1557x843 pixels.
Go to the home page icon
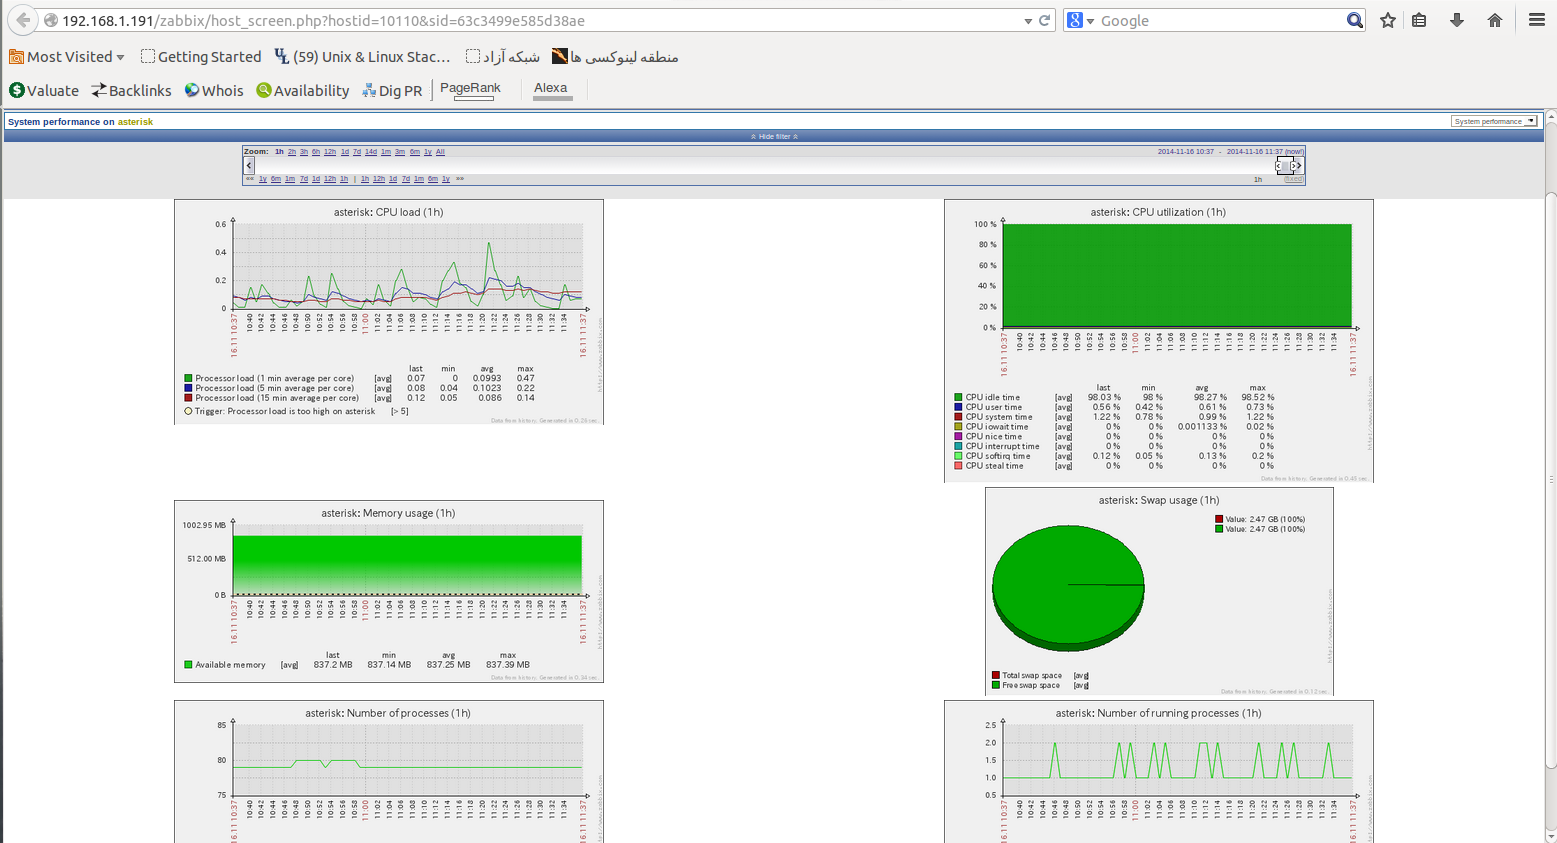(x=1495, y=20)
